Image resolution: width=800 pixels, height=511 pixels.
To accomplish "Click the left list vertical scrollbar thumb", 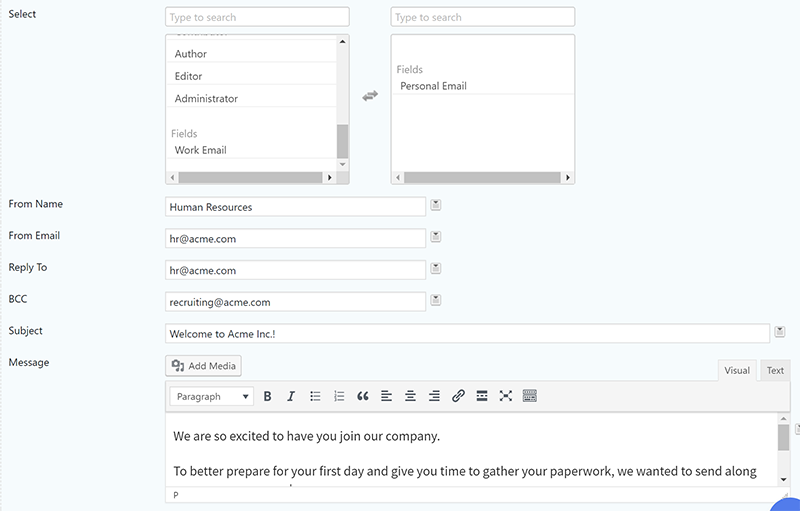I will point(343,141).
